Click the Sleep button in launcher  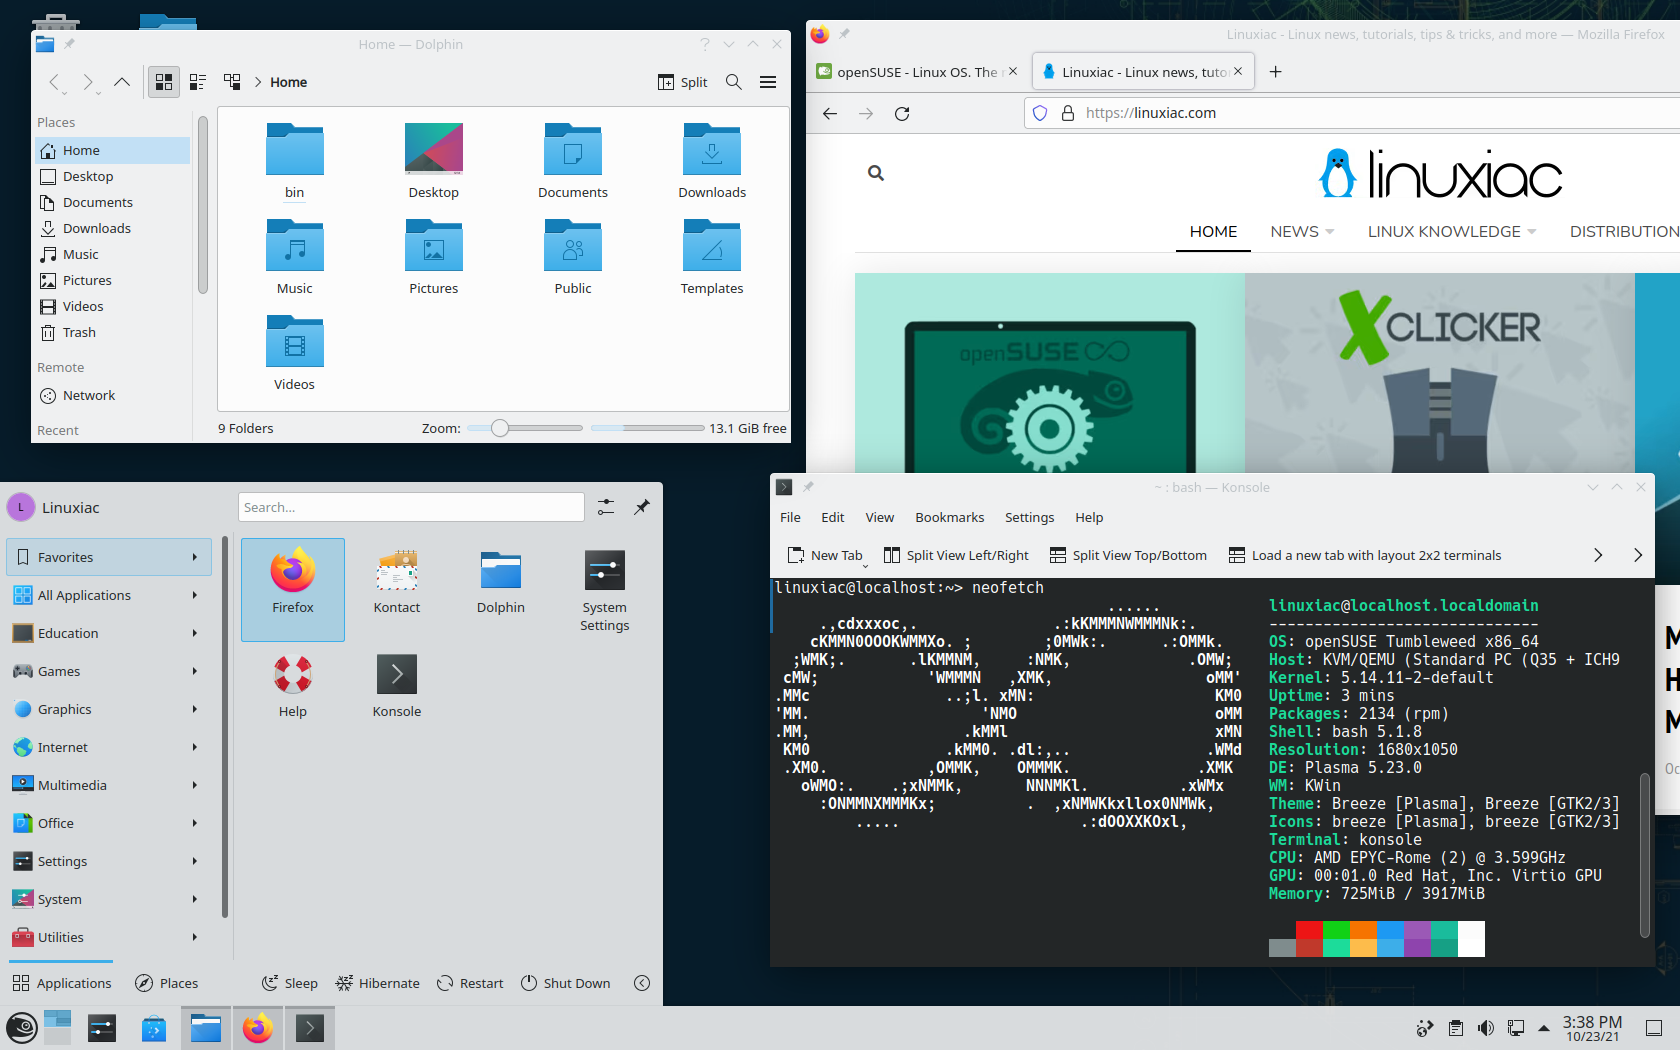(x=290, y=983)
